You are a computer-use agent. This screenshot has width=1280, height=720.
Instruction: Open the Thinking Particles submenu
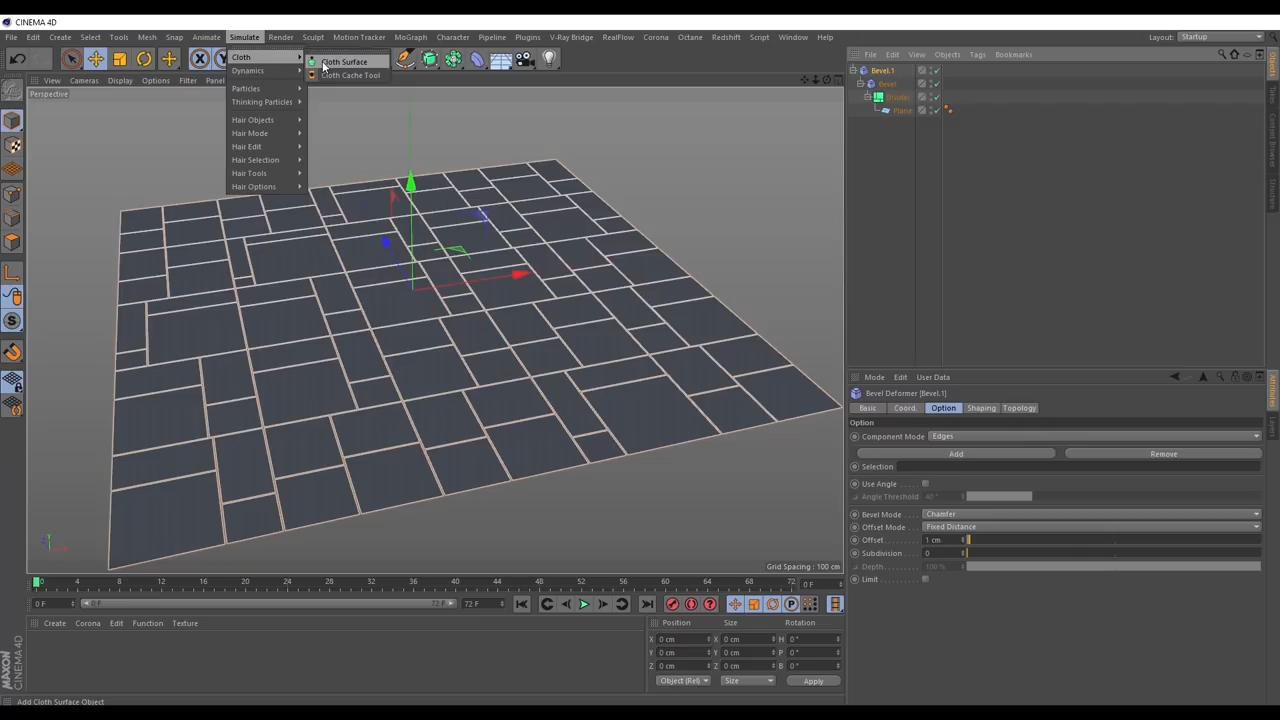266,102
